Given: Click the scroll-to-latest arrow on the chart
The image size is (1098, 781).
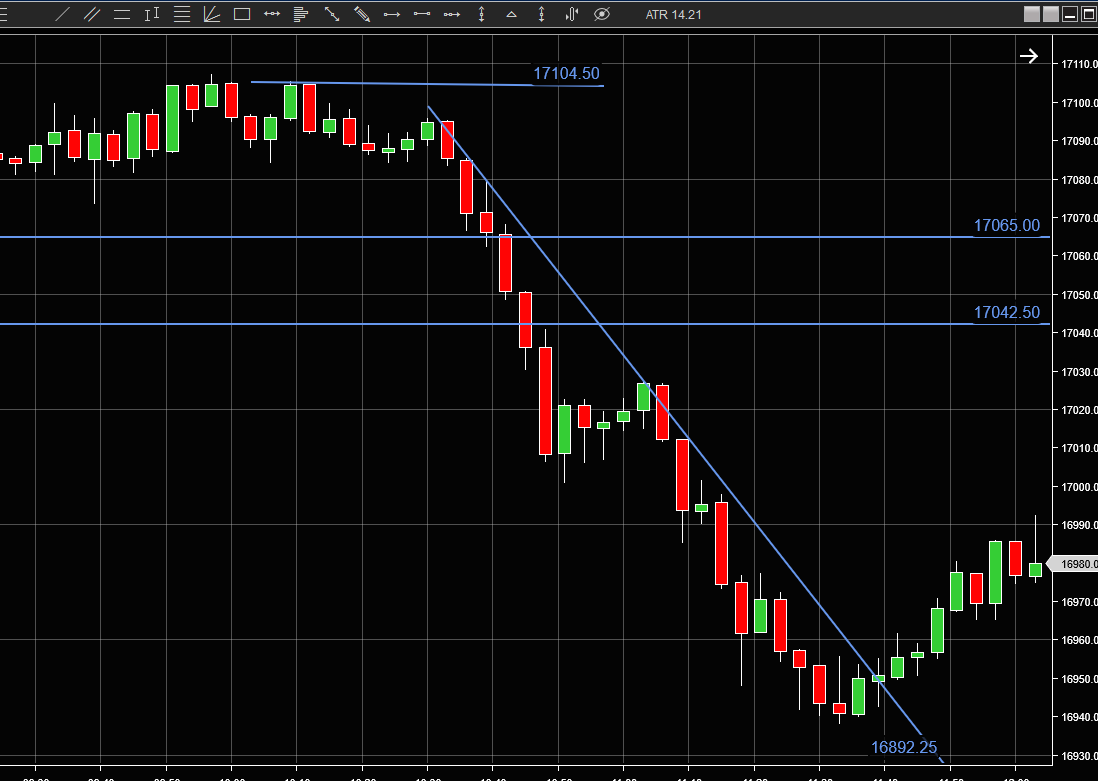Looking at the screenshot, I should click(x=1029, y=56).
